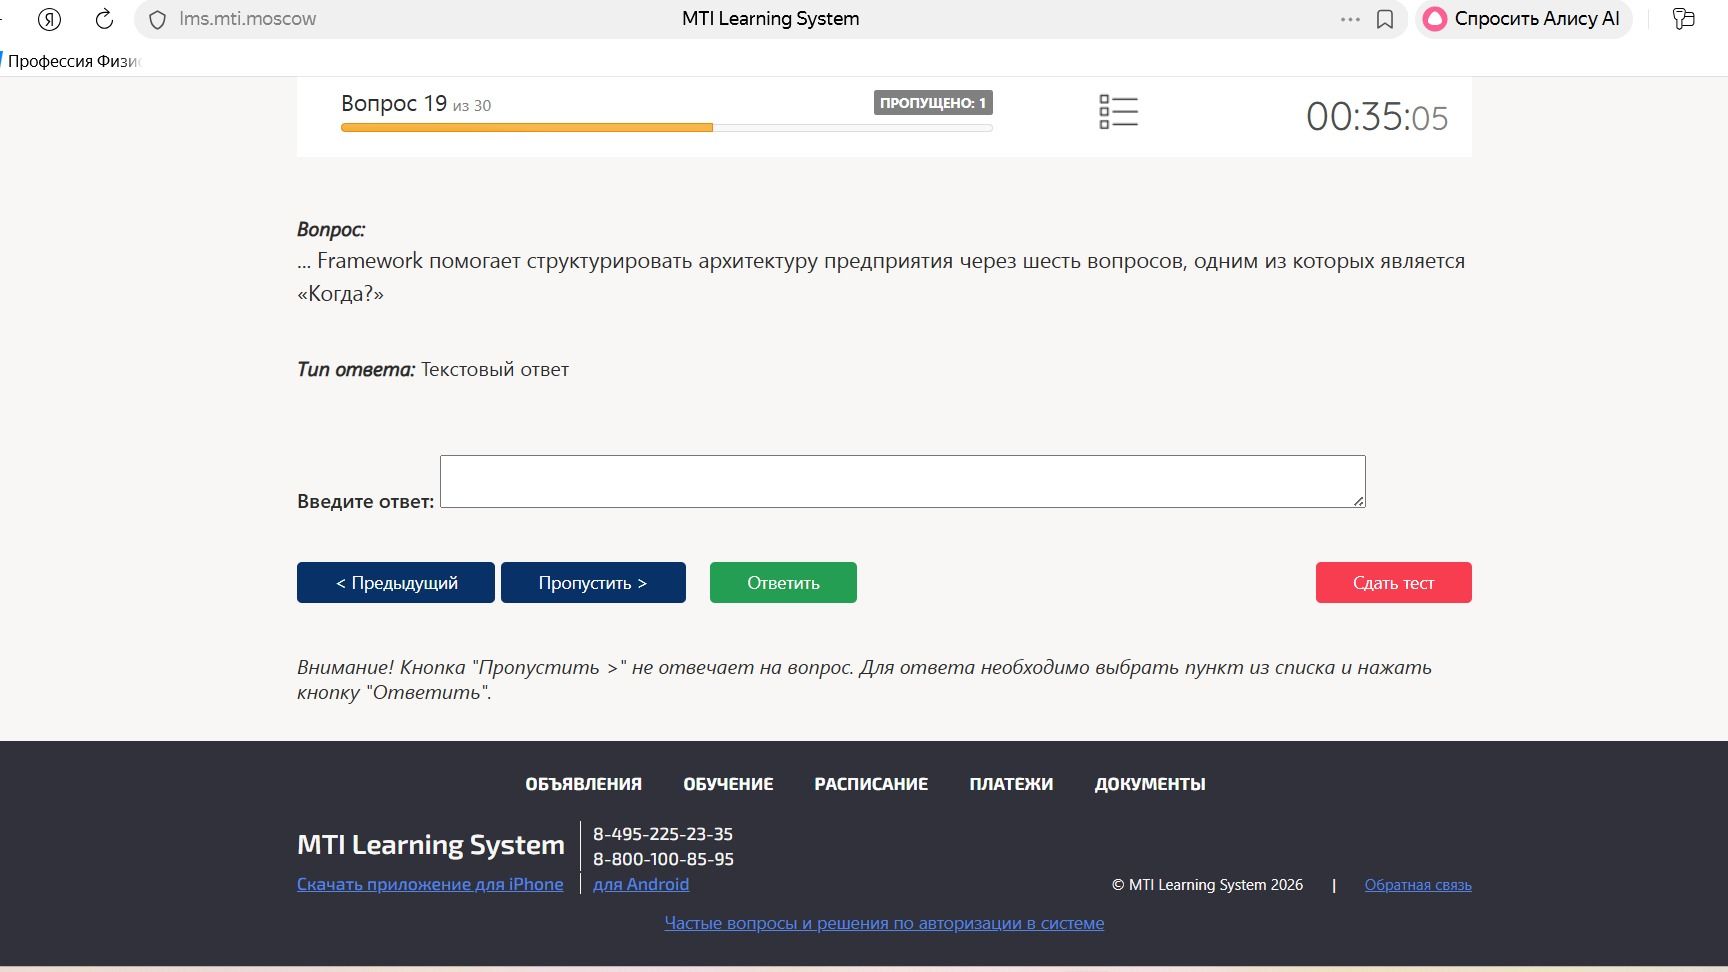Open the Объявления footer menu item
The image size is (1728, 972).
point(584,784)
